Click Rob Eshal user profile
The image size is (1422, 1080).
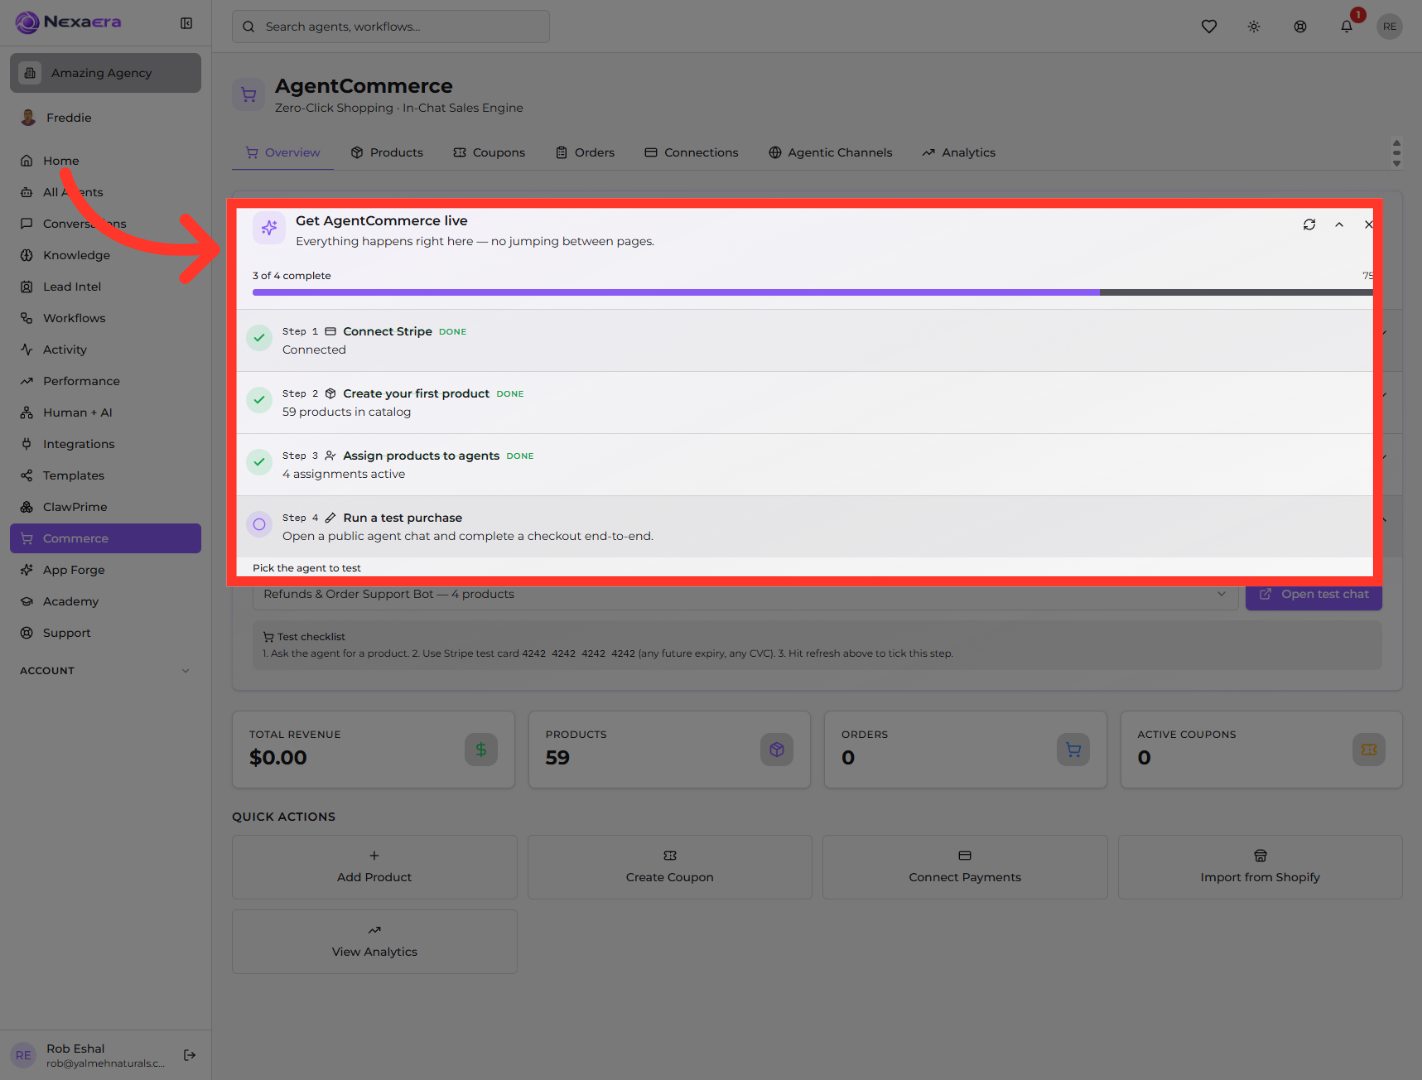click(90, 1055)
